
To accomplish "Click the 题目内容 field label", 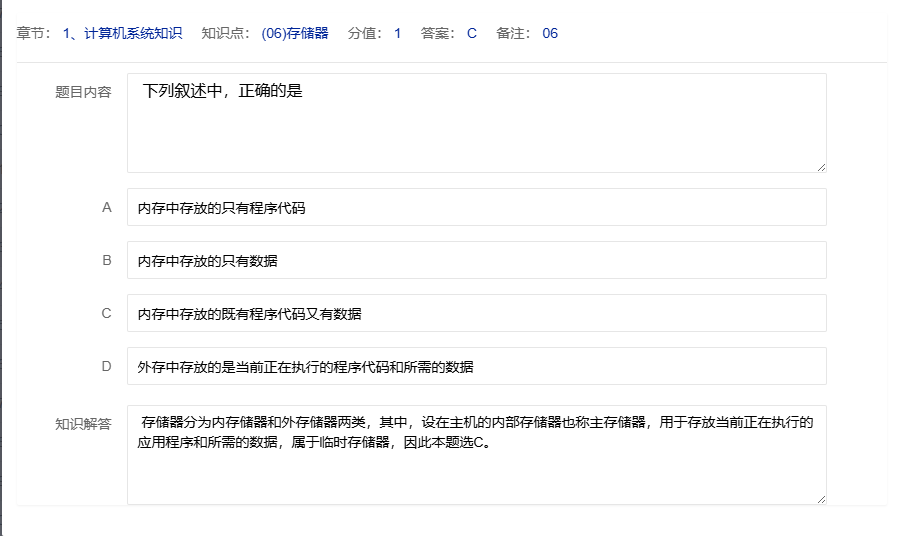I will point(83,92).
